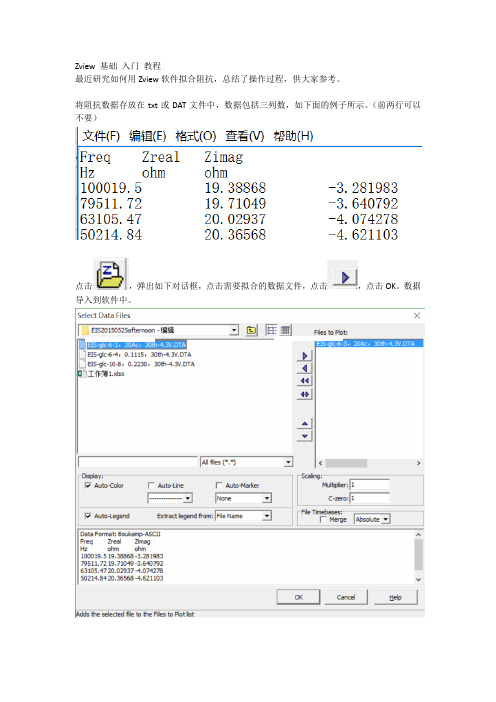Screen dimensions: 496x702
Task: Open Extract legend from File Name dropdown
Action: click(x=267, y=516)
